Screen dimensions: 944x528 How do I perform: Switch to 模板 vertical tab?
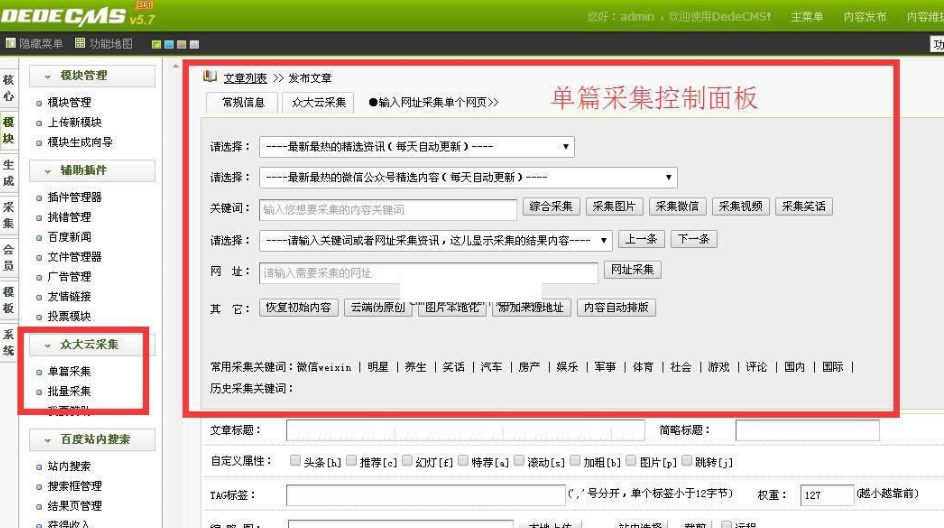(x=8, y=300)
